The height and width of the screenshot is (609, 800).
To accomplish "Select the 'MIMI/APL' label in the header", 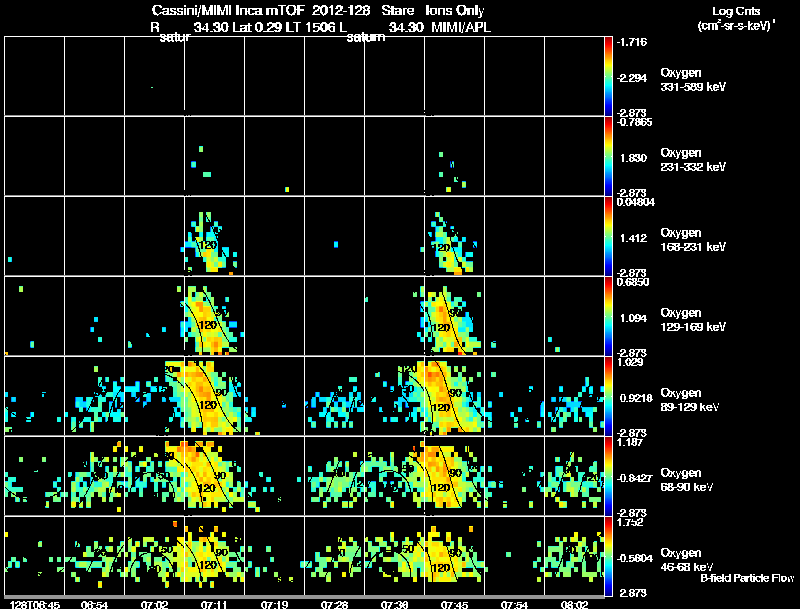I will [x=461, y=27].
